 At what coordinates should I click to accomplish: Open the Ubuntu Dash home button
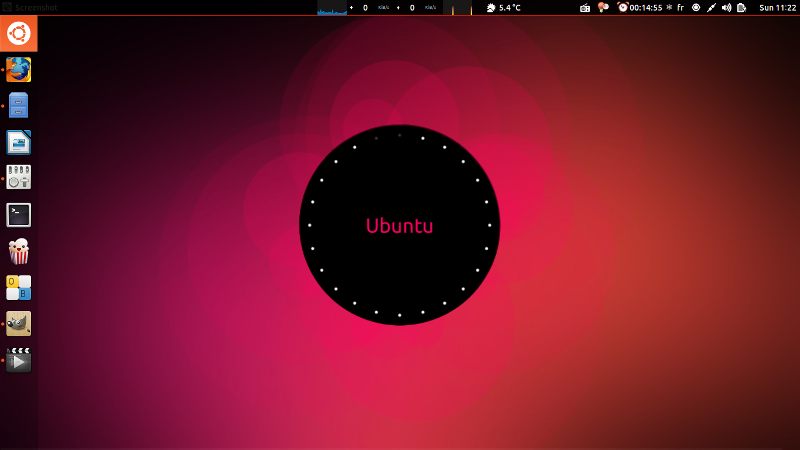tap(18, 34)
